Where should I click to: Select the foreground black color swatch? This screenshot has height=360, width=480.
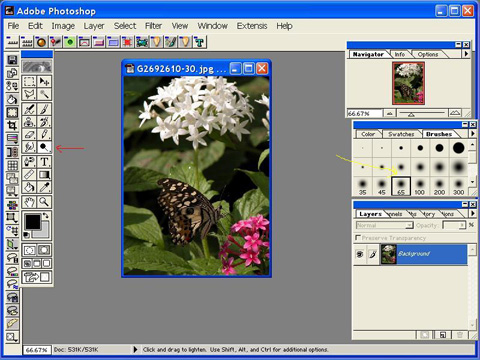pyautogui.click(x=33, y=222)
